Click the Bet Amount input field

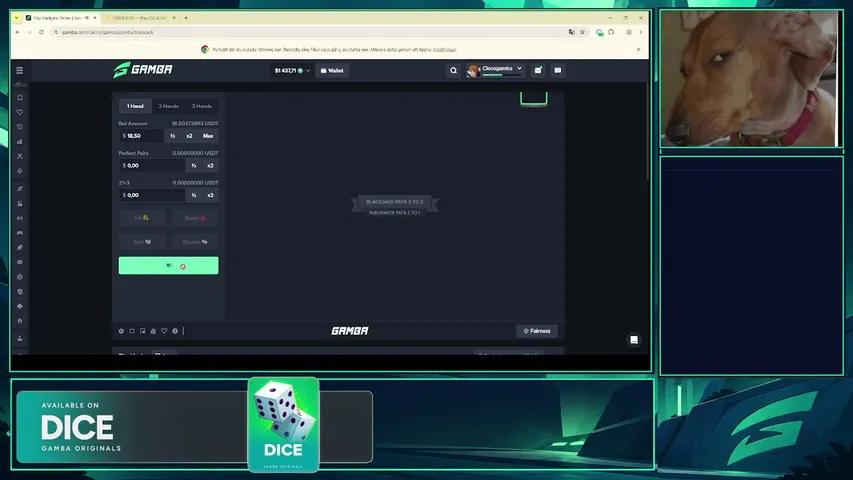[141, 136]
